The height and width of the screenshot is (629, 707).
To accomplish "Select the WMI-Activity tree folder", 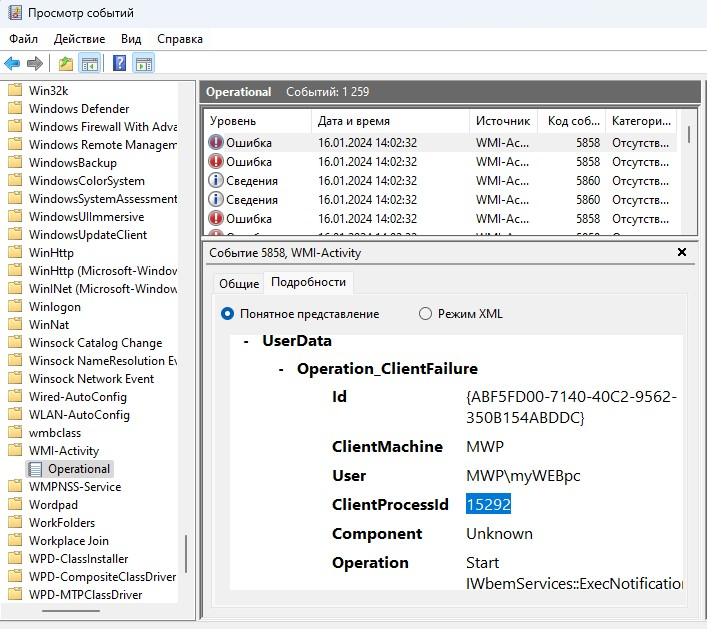I will (64, 450).
